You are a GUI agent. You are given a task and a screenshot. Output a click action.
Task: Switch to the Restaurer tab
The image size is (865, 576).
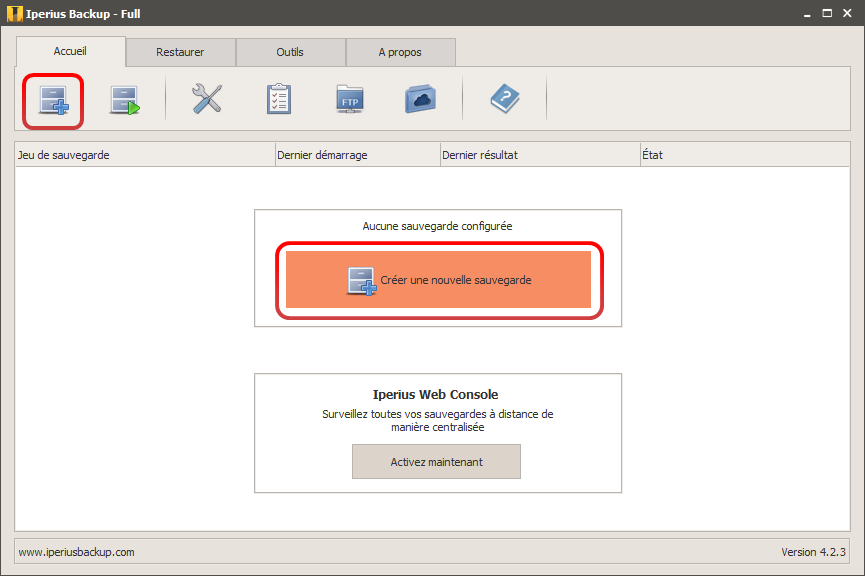coord(180,52)
